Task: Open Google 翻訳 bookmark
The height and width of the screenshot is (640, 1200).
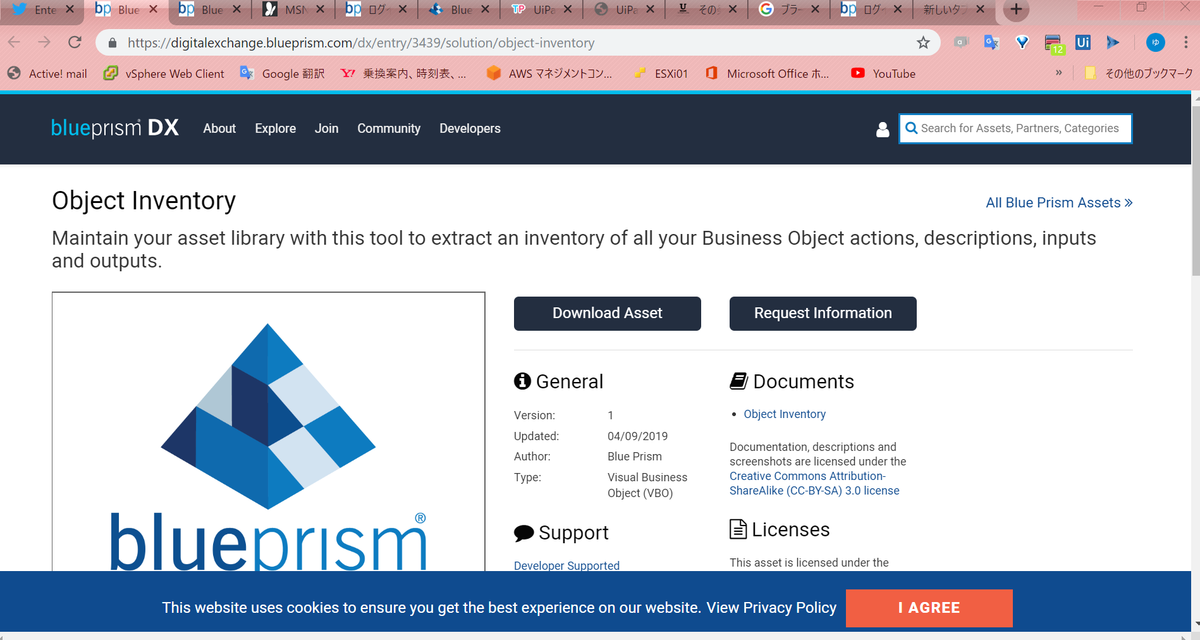Action: tap(282, 73)
